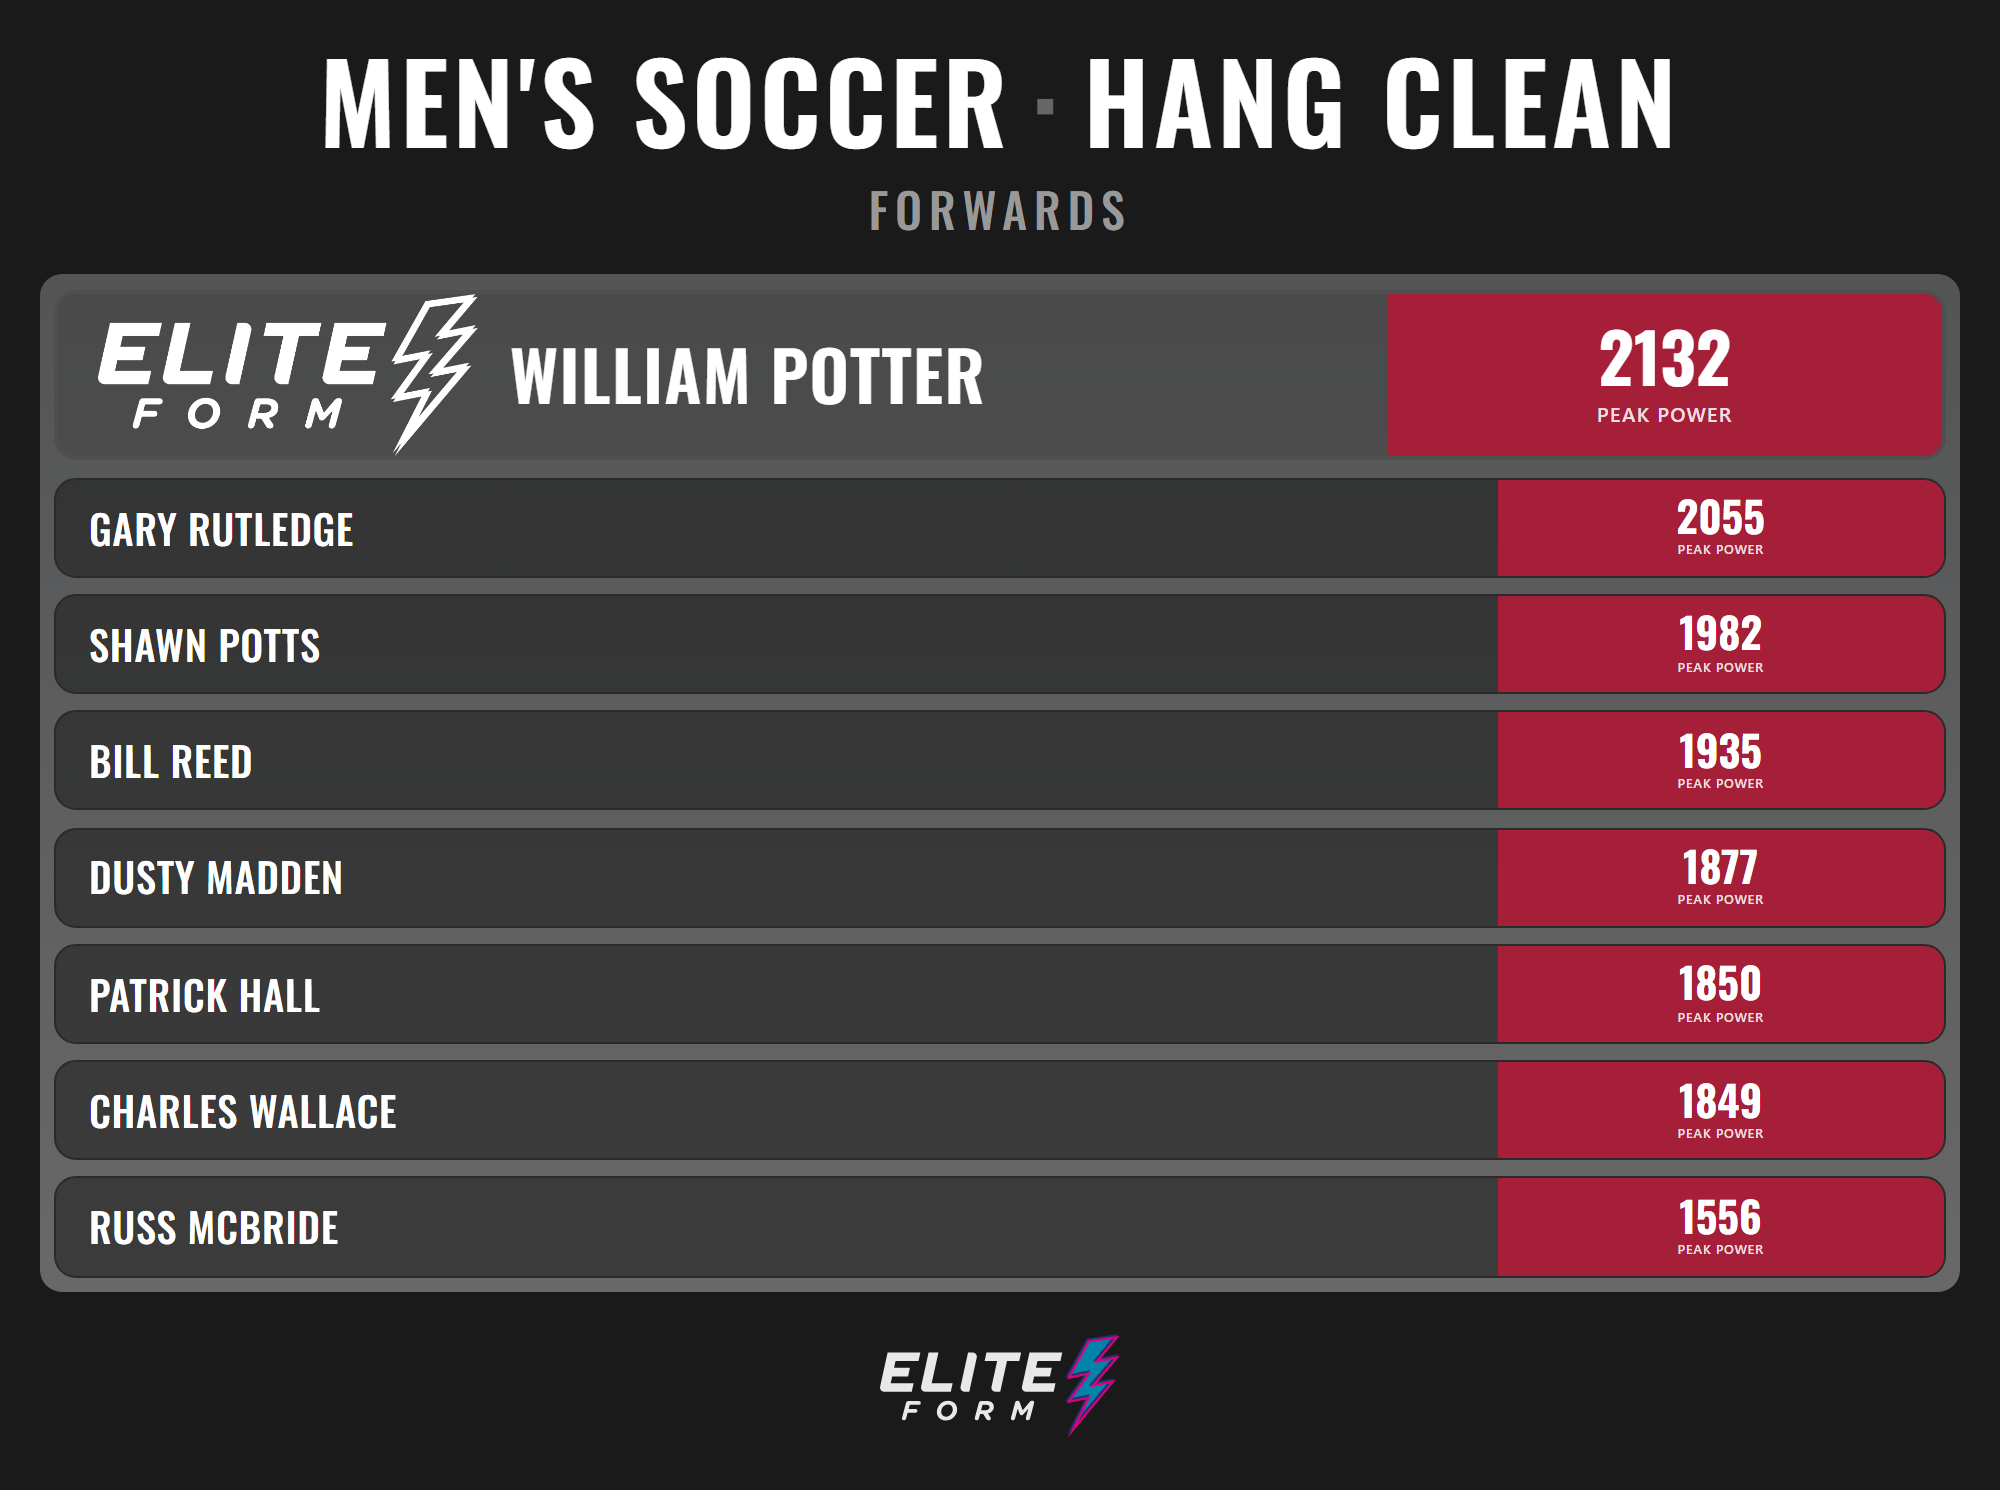Screen dimensions: 2000x1490
Task: Click the white lightning bolt in the top row
Action: click(x=434, y=375)
